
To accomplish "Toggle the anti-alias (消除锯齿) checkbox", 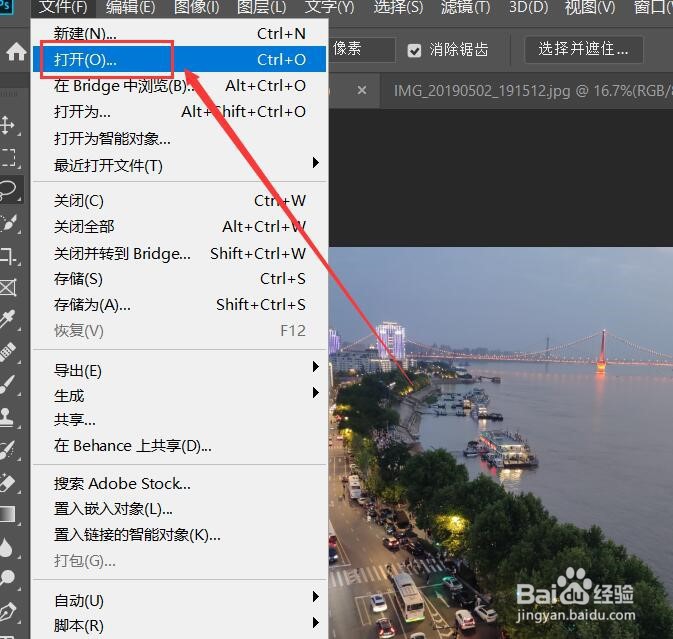I will click(x=414, y=50).
